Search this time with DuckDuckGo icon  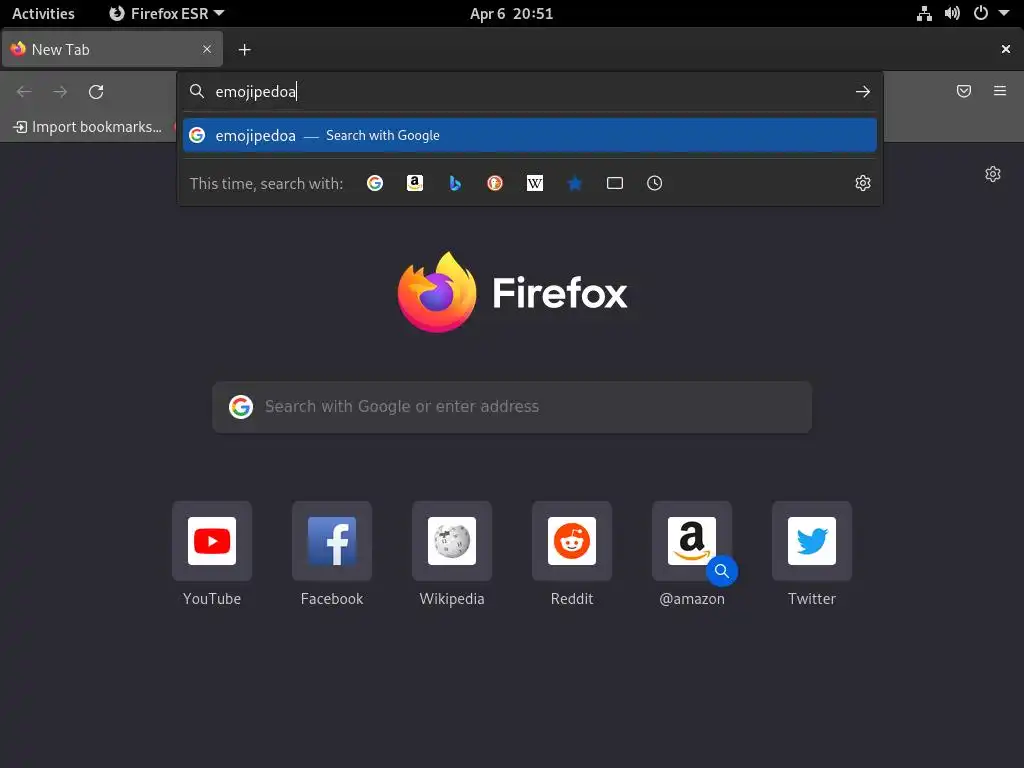[x=495, y=184]
